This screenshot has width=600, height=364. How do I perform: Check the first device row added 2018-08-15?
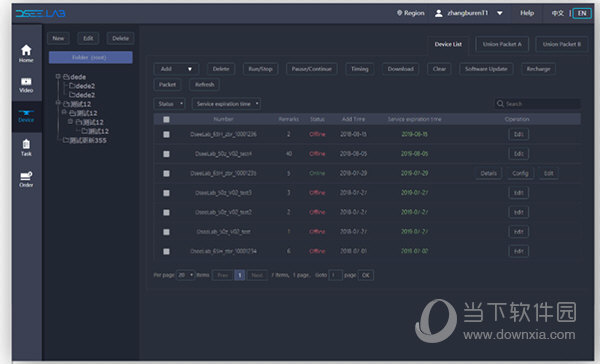pyautogui.click(x=166, y=134)
